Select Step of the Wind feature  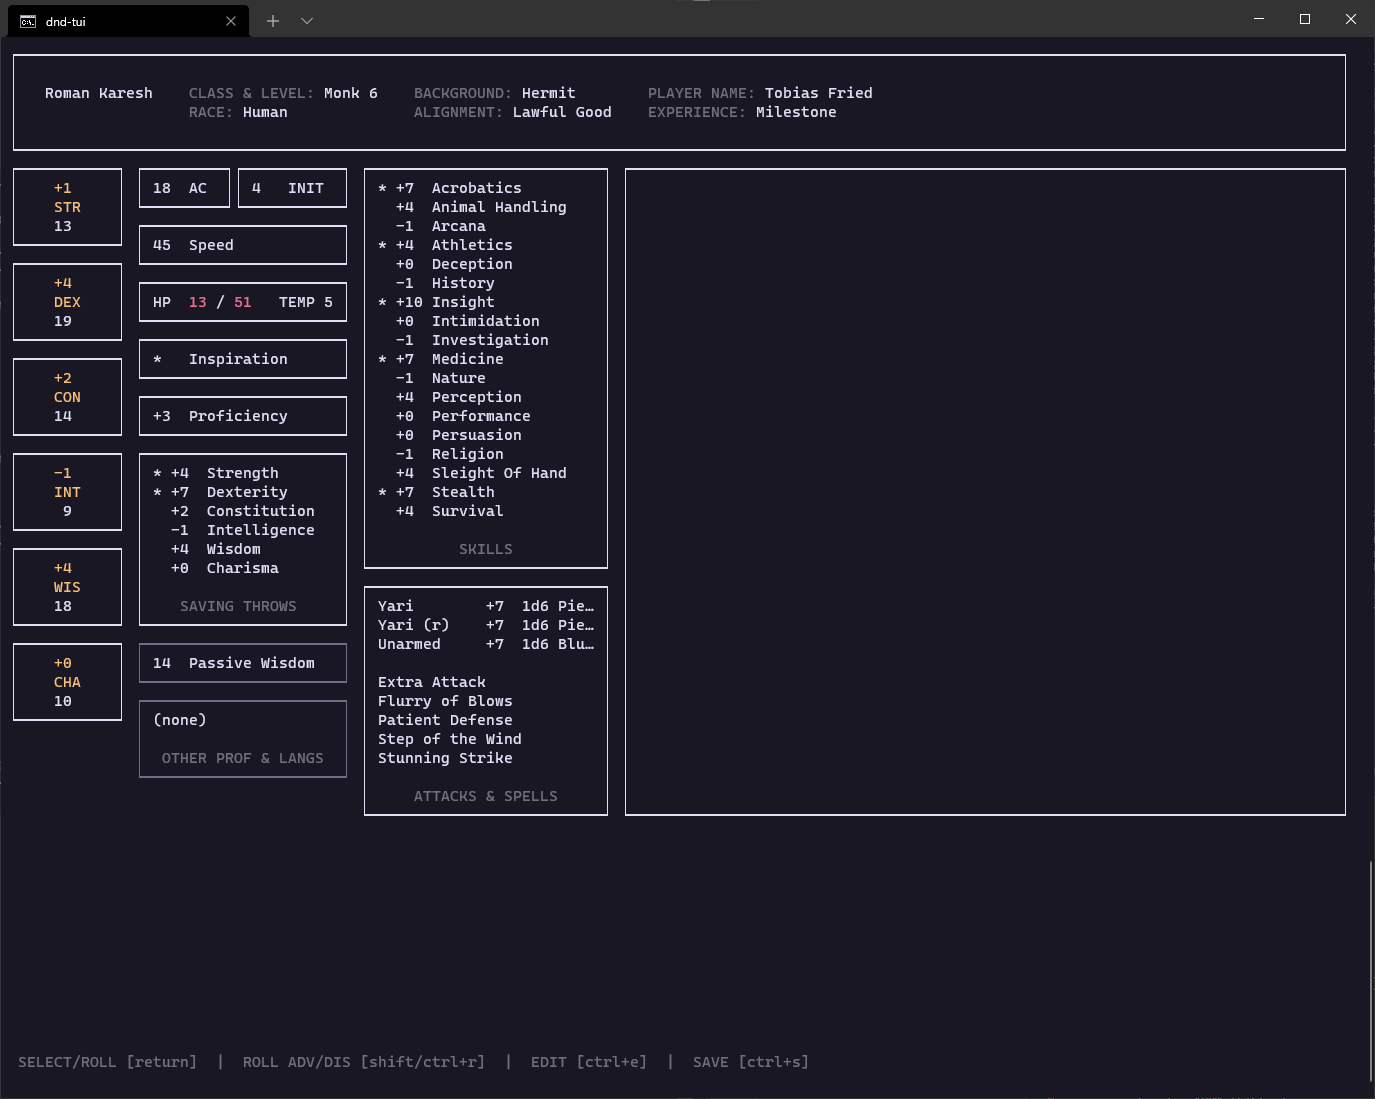click(x=450, y=739)
